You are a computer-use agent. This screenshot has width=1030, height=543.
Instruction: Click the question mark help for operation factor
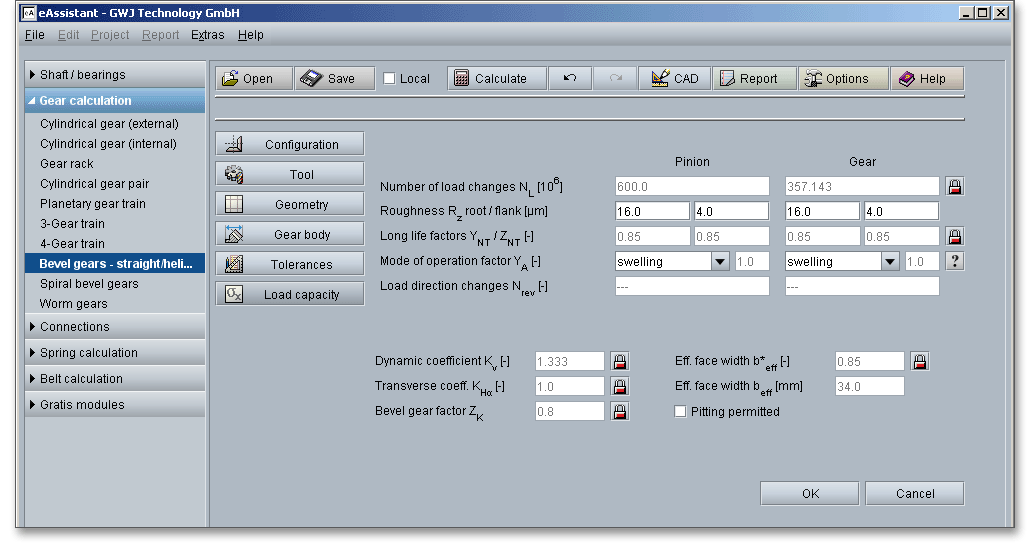click(954, 261)
